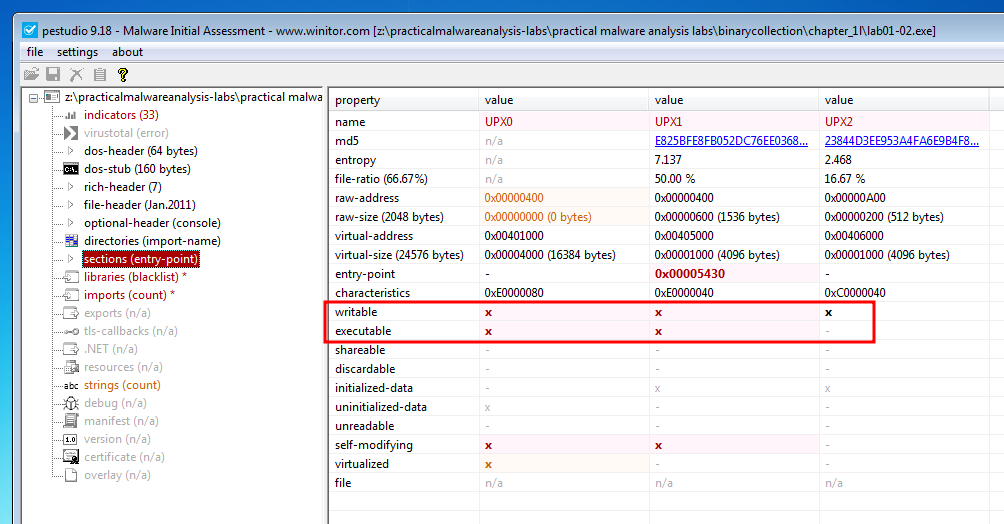Select strings (count) tree item
This screenshot has height=524, width=1004.
click(x=122, y=385)
